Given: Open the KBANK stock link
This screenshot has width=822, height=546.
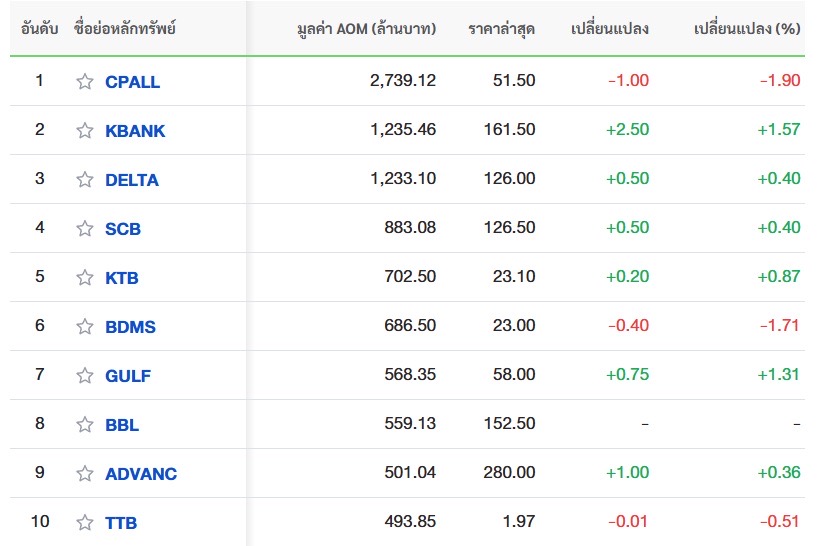Looking at the screenshot, I should (x=135, y=130).
